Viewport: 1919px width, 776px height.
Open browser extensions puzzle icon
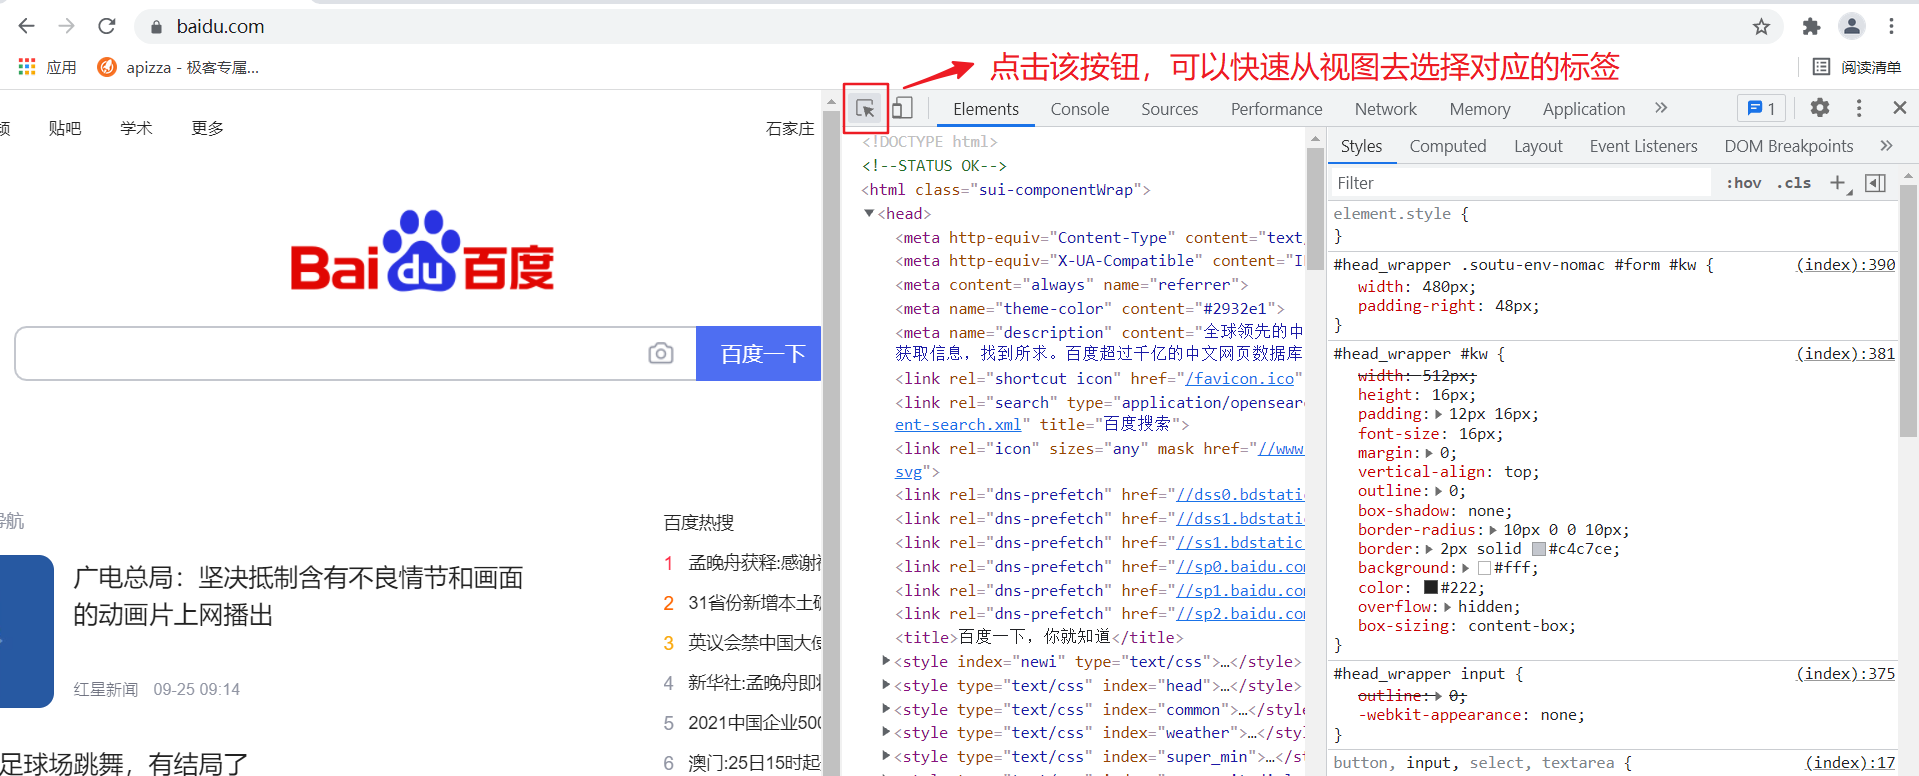coord(1811,27)
